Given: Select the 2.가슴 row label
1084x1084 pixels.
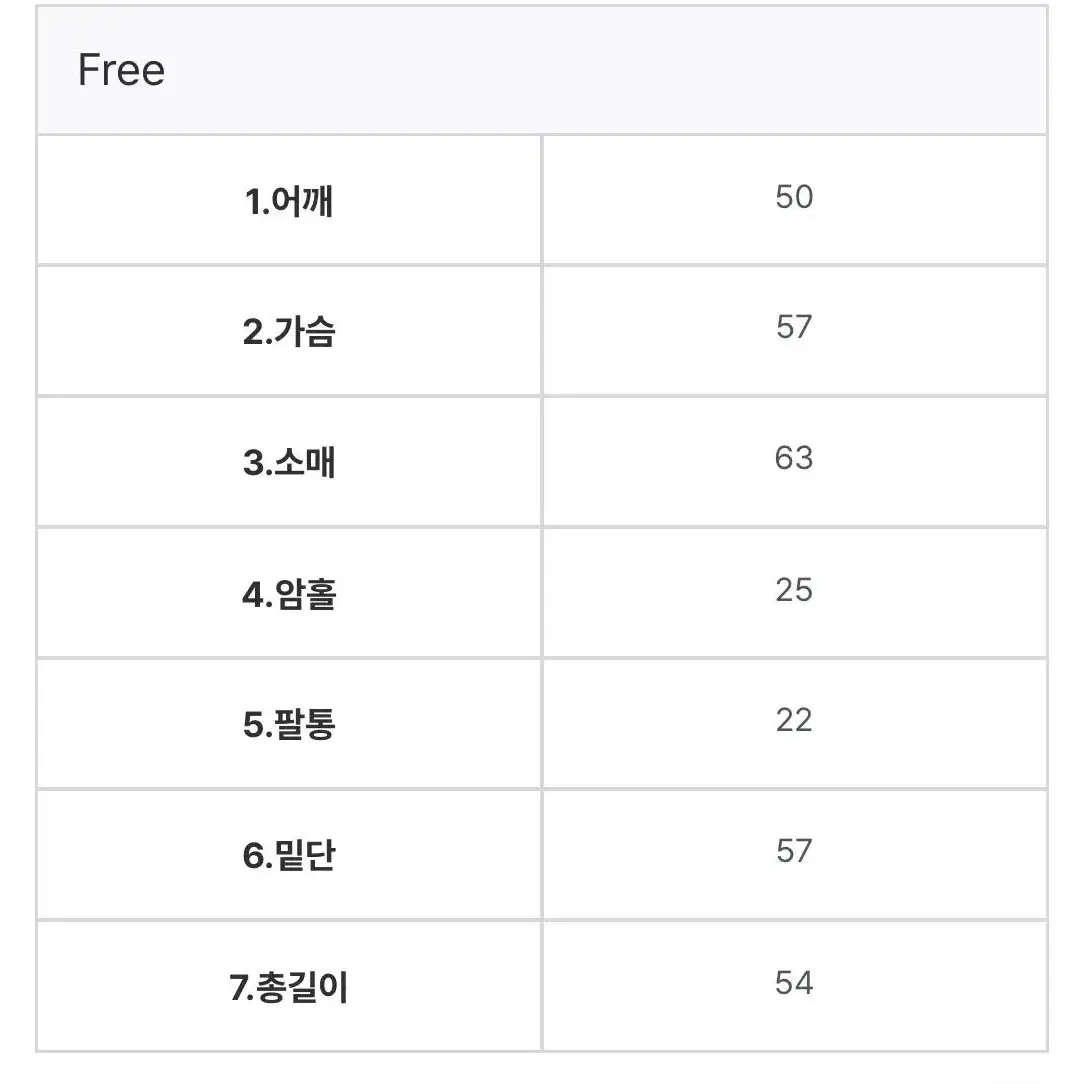Looking at the screenshot, I should coord(289,331).
